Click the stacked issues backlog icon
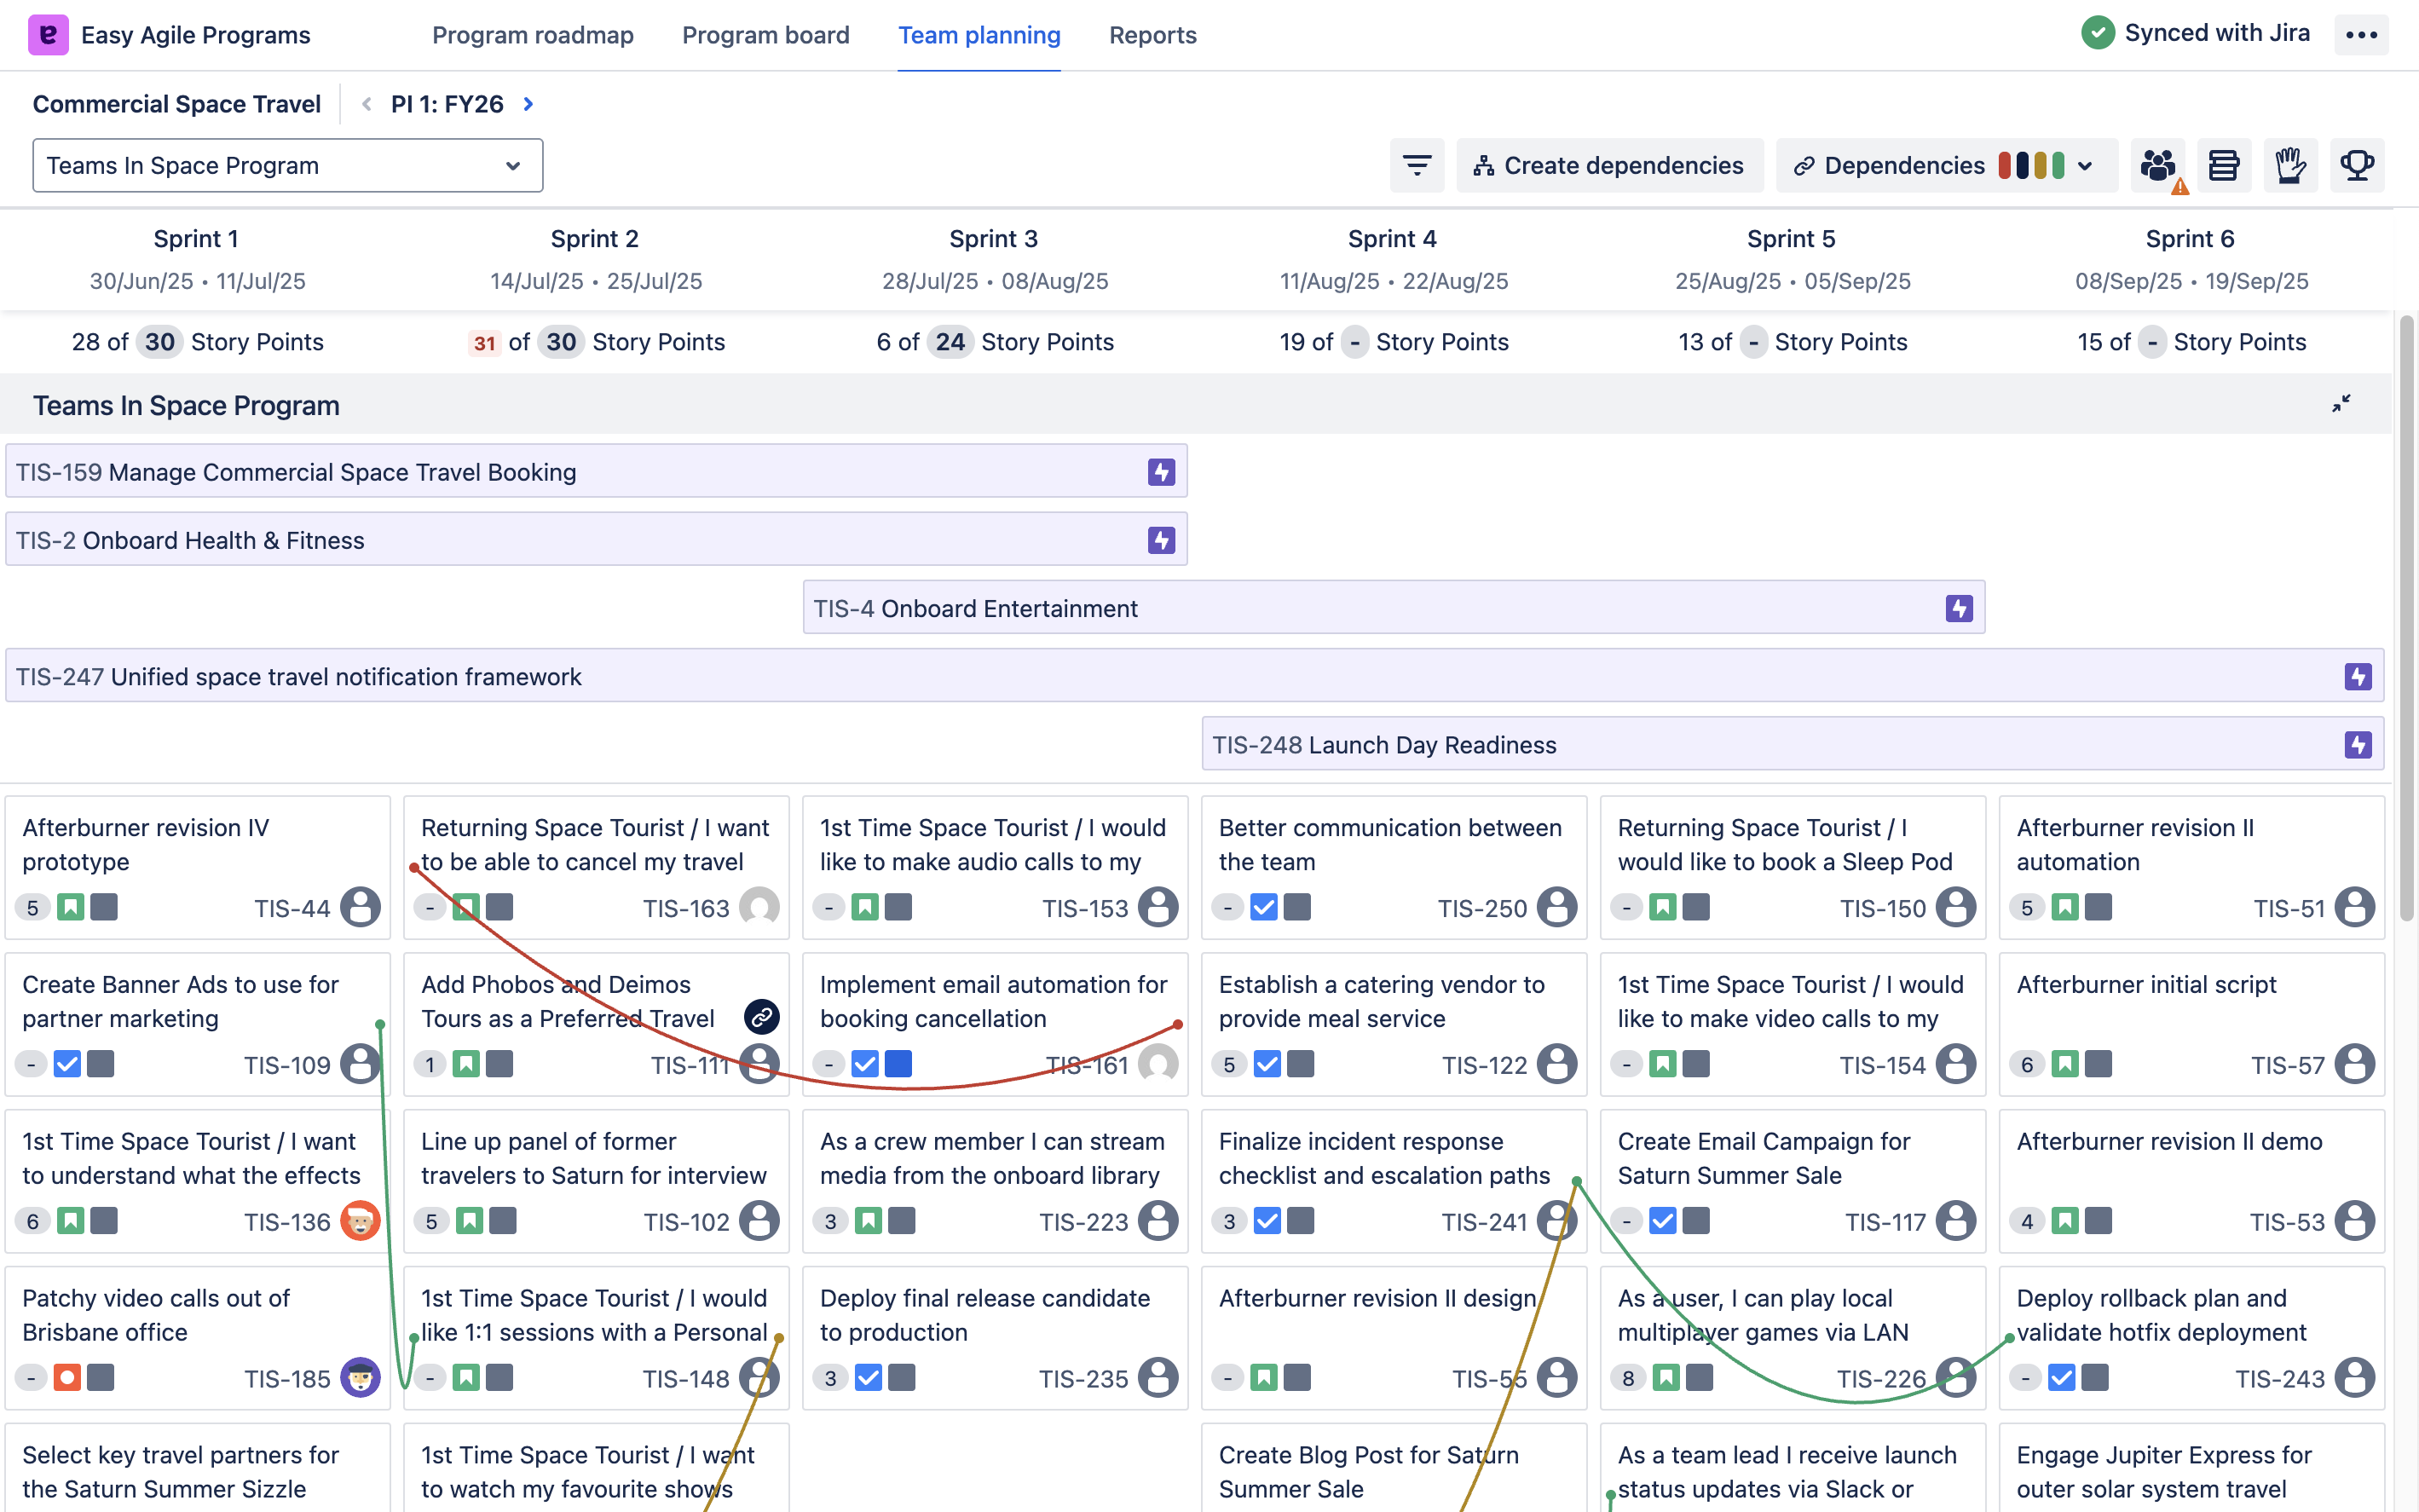The image size is (2419, 1512). 2223,165
